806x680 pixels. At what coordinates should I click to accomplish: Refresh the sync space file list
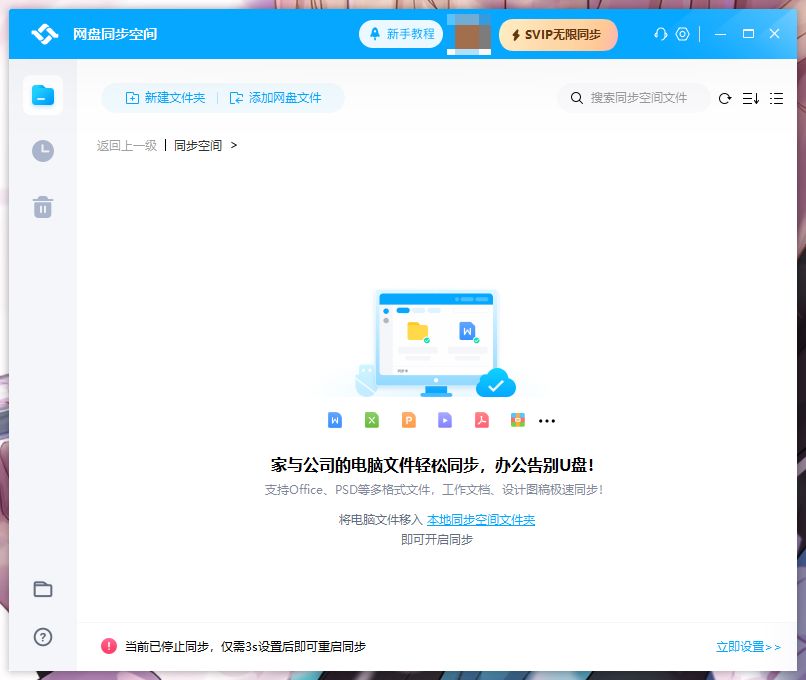[724, 98]
